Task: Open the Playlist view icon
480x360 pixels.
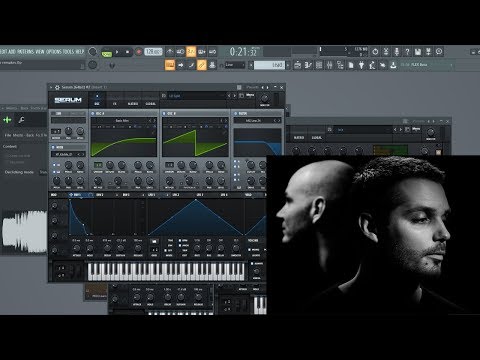Action: click(x=298, y=65)
